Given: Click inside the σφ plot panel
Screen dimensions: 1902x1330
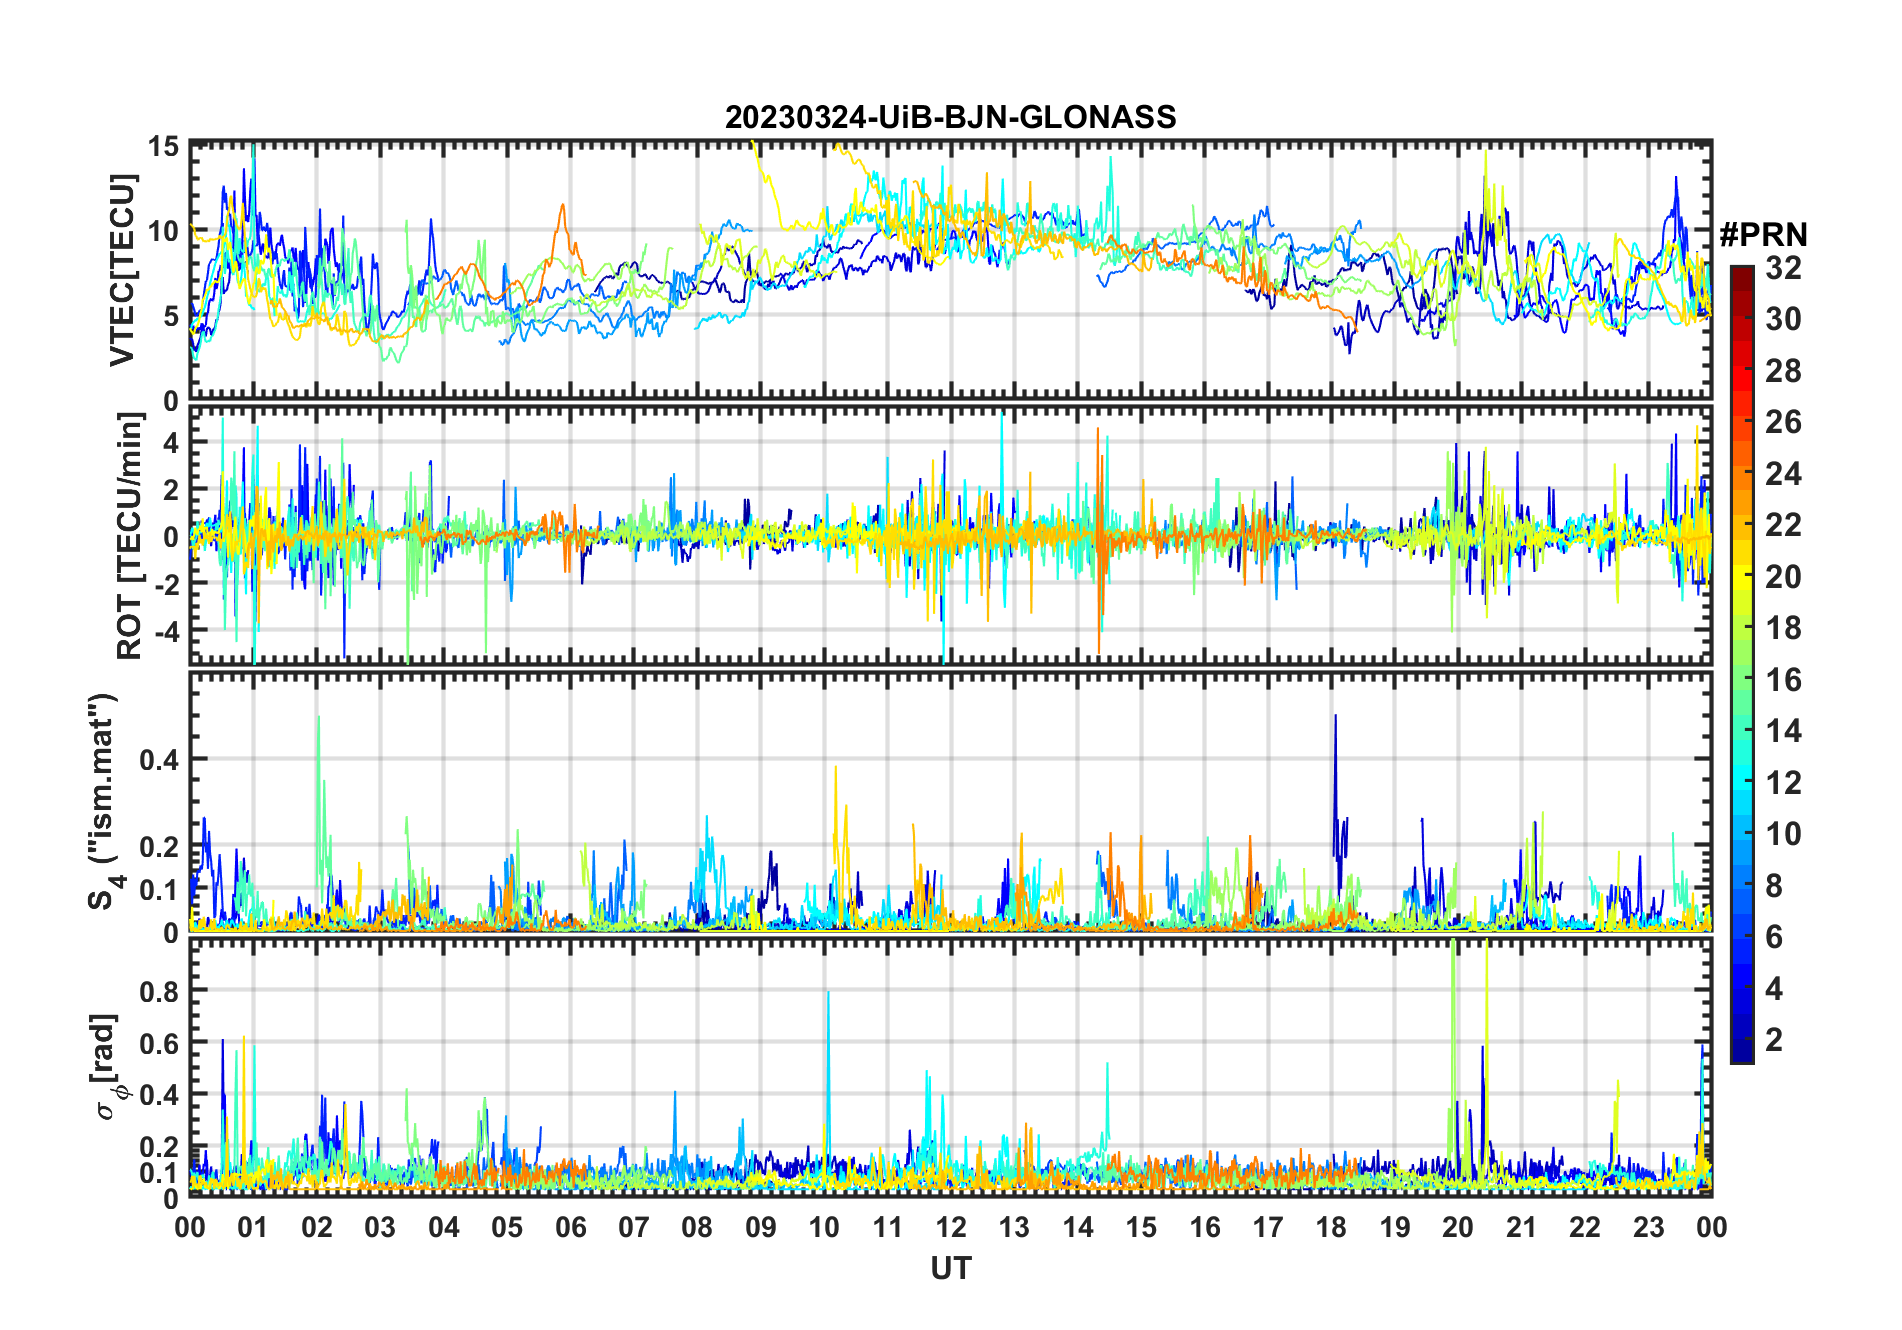Looking at the screenshot, I should click(x=950, y=1067).
